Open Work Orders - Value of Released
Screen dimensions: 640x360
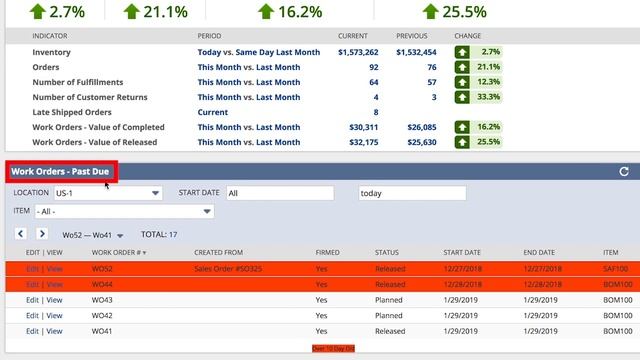(x=95, y=142)
